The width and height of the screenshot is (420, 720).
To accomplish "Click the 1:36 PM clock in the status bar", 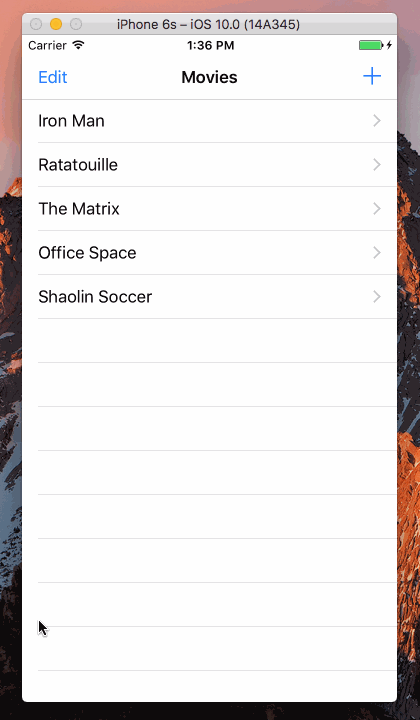I will [x=211, y=45].
